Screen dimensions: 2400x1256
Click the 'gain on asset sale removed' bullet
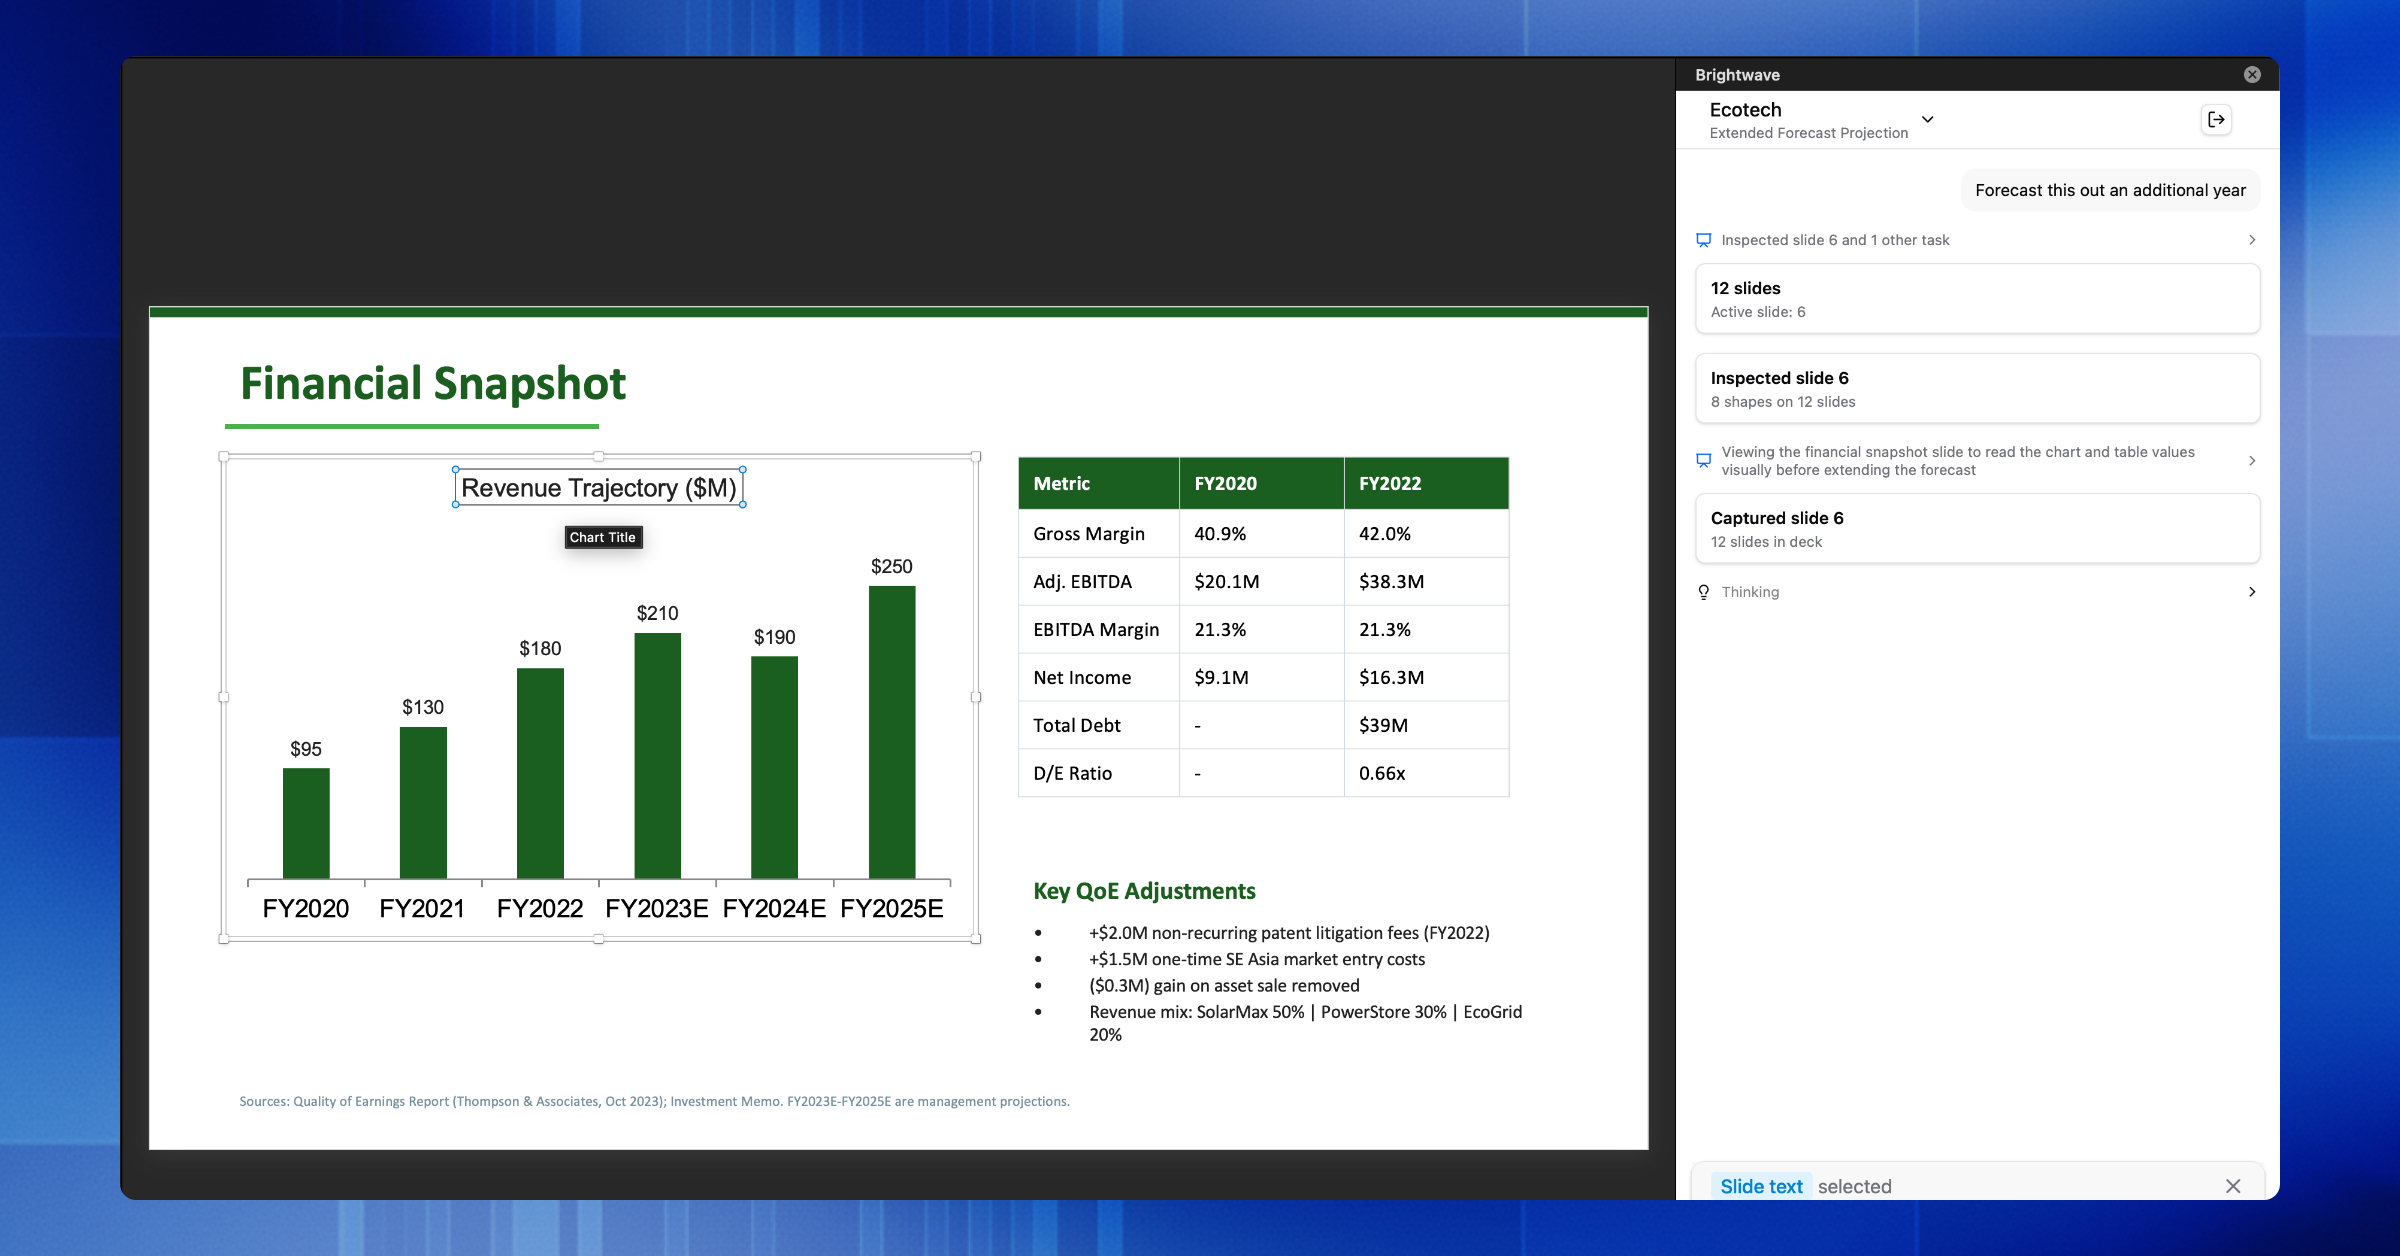[x=1224, y=986]
